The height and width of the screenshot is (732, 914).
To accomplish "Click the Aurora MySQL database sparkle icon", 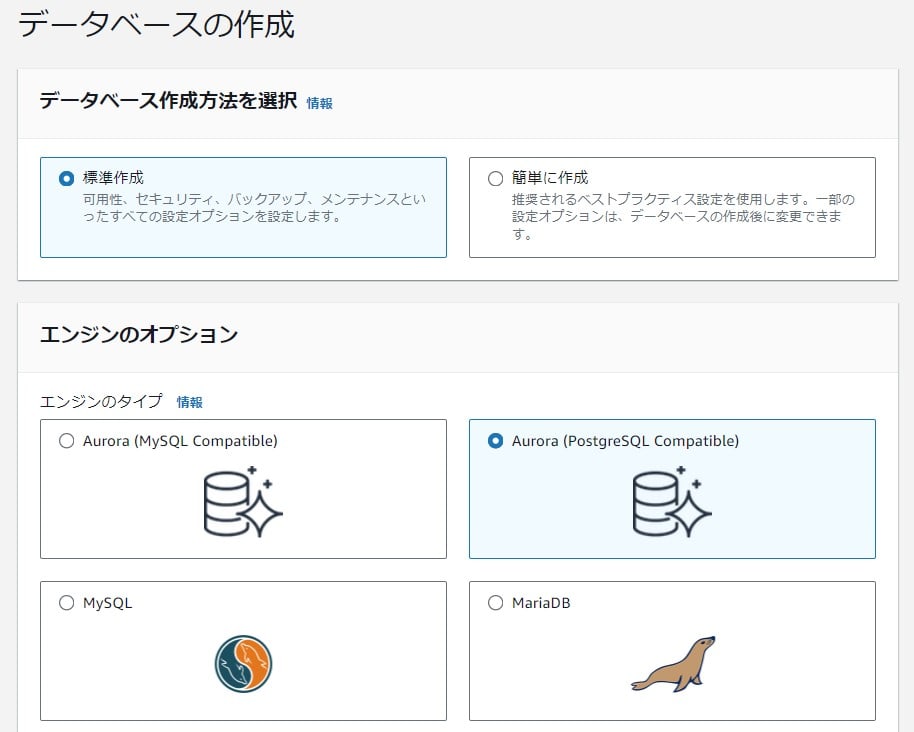I will coord(243,501).
